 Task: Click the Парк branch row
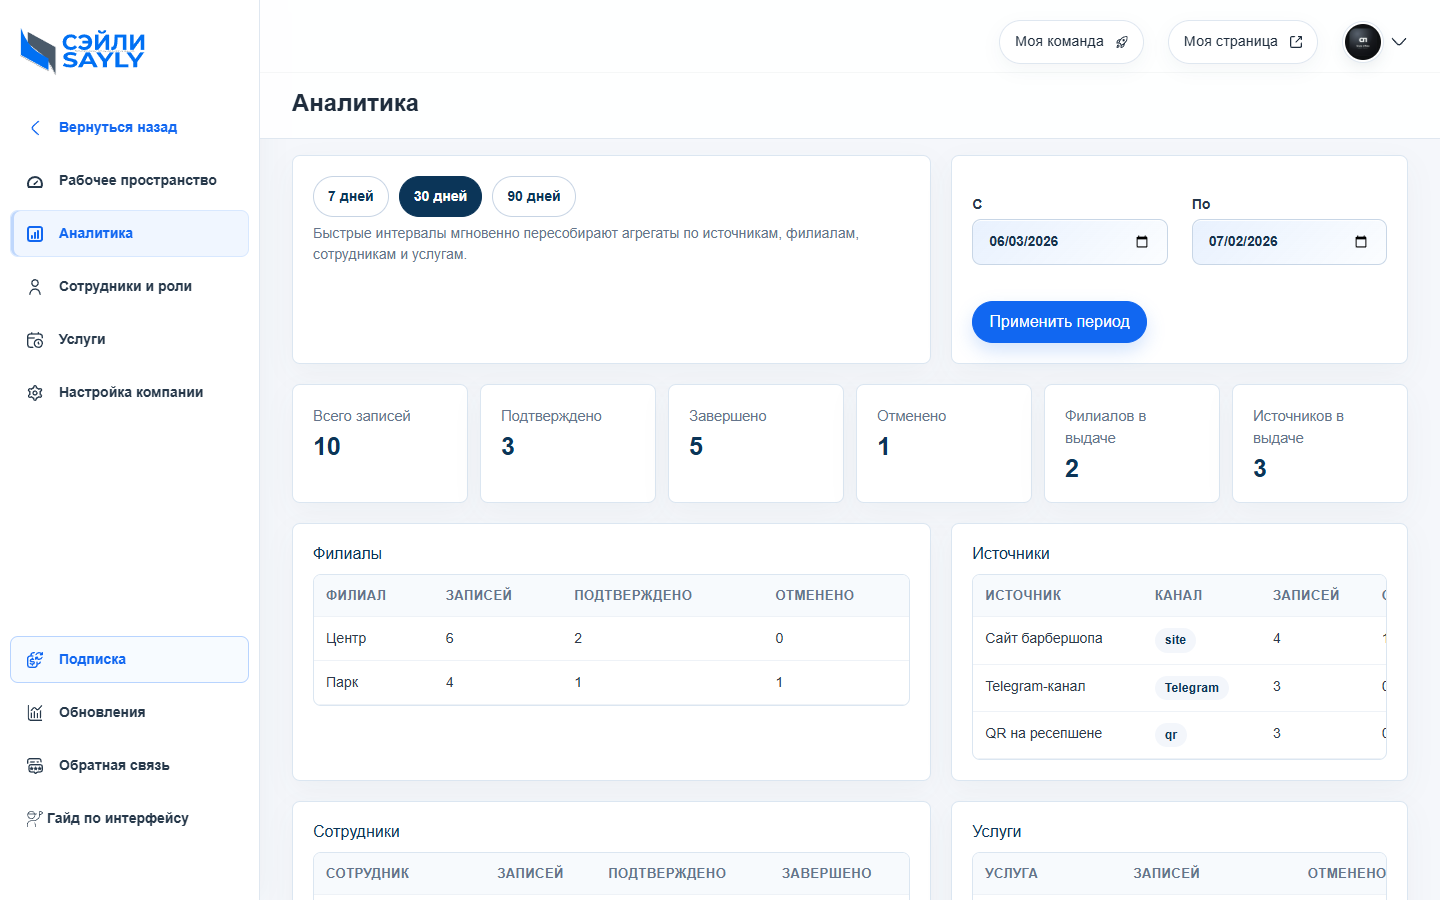click(611, 683)
